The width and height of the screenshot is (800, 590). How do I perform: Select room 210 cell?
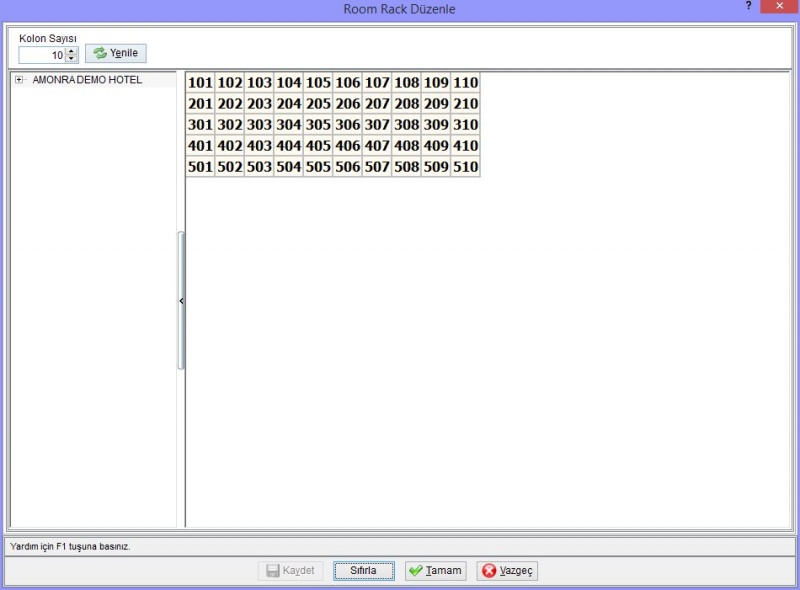[465, 104]
